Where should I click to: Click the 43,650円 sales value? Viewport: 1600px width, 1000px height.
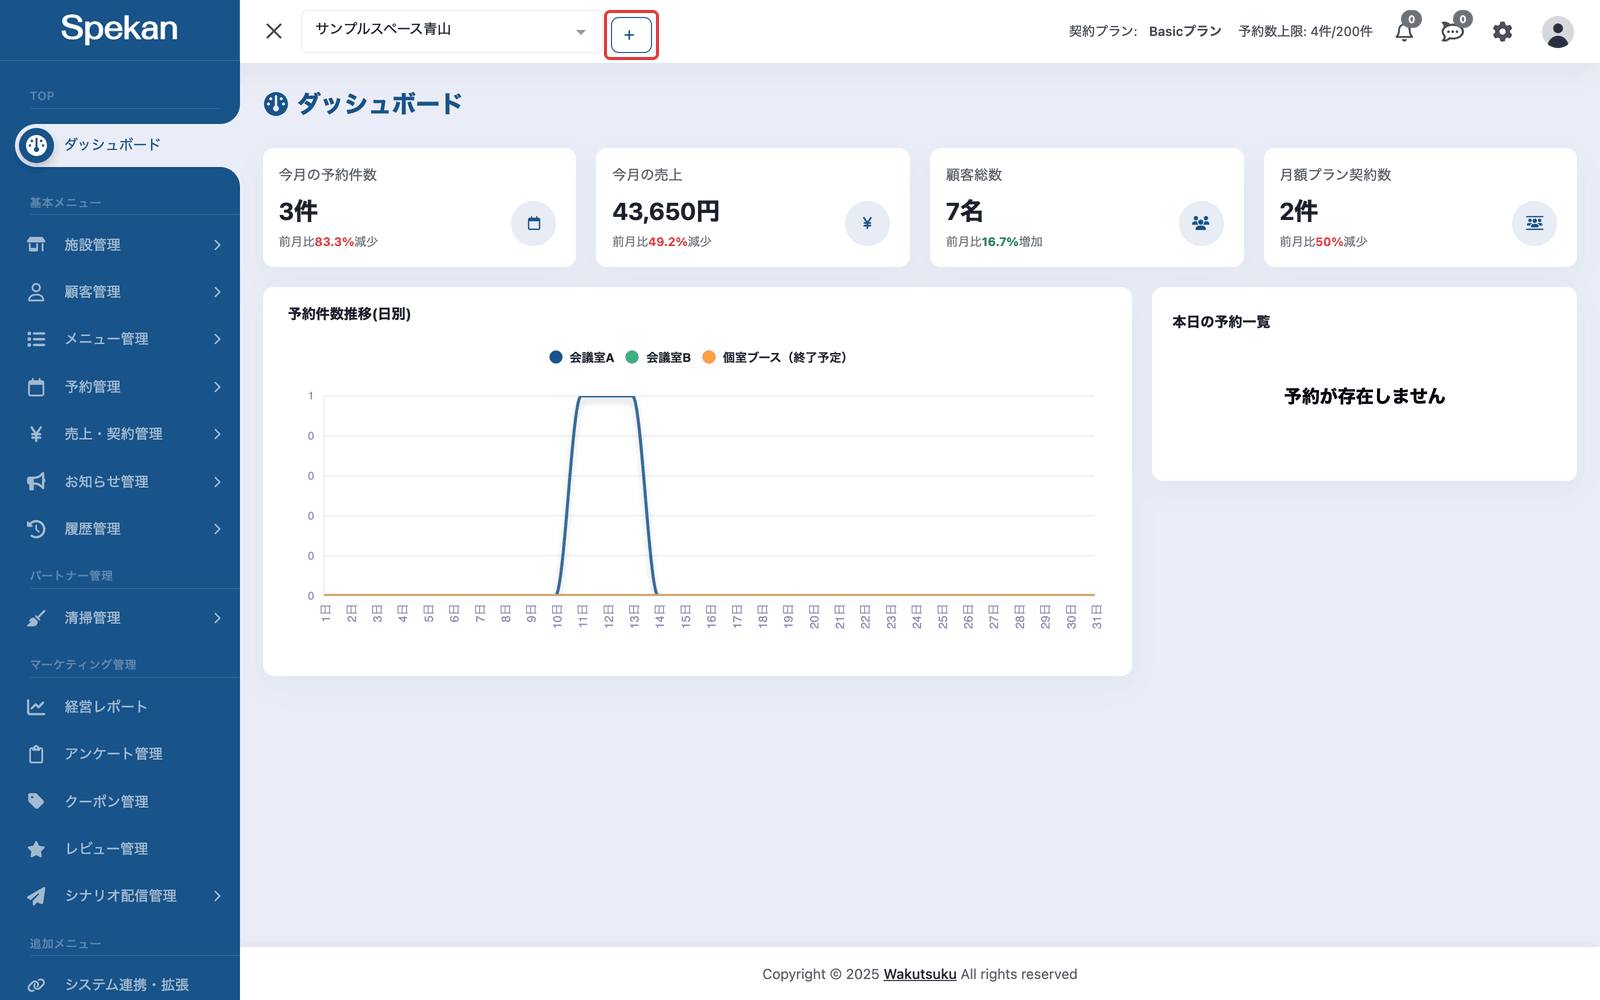[x=666, y=211]
